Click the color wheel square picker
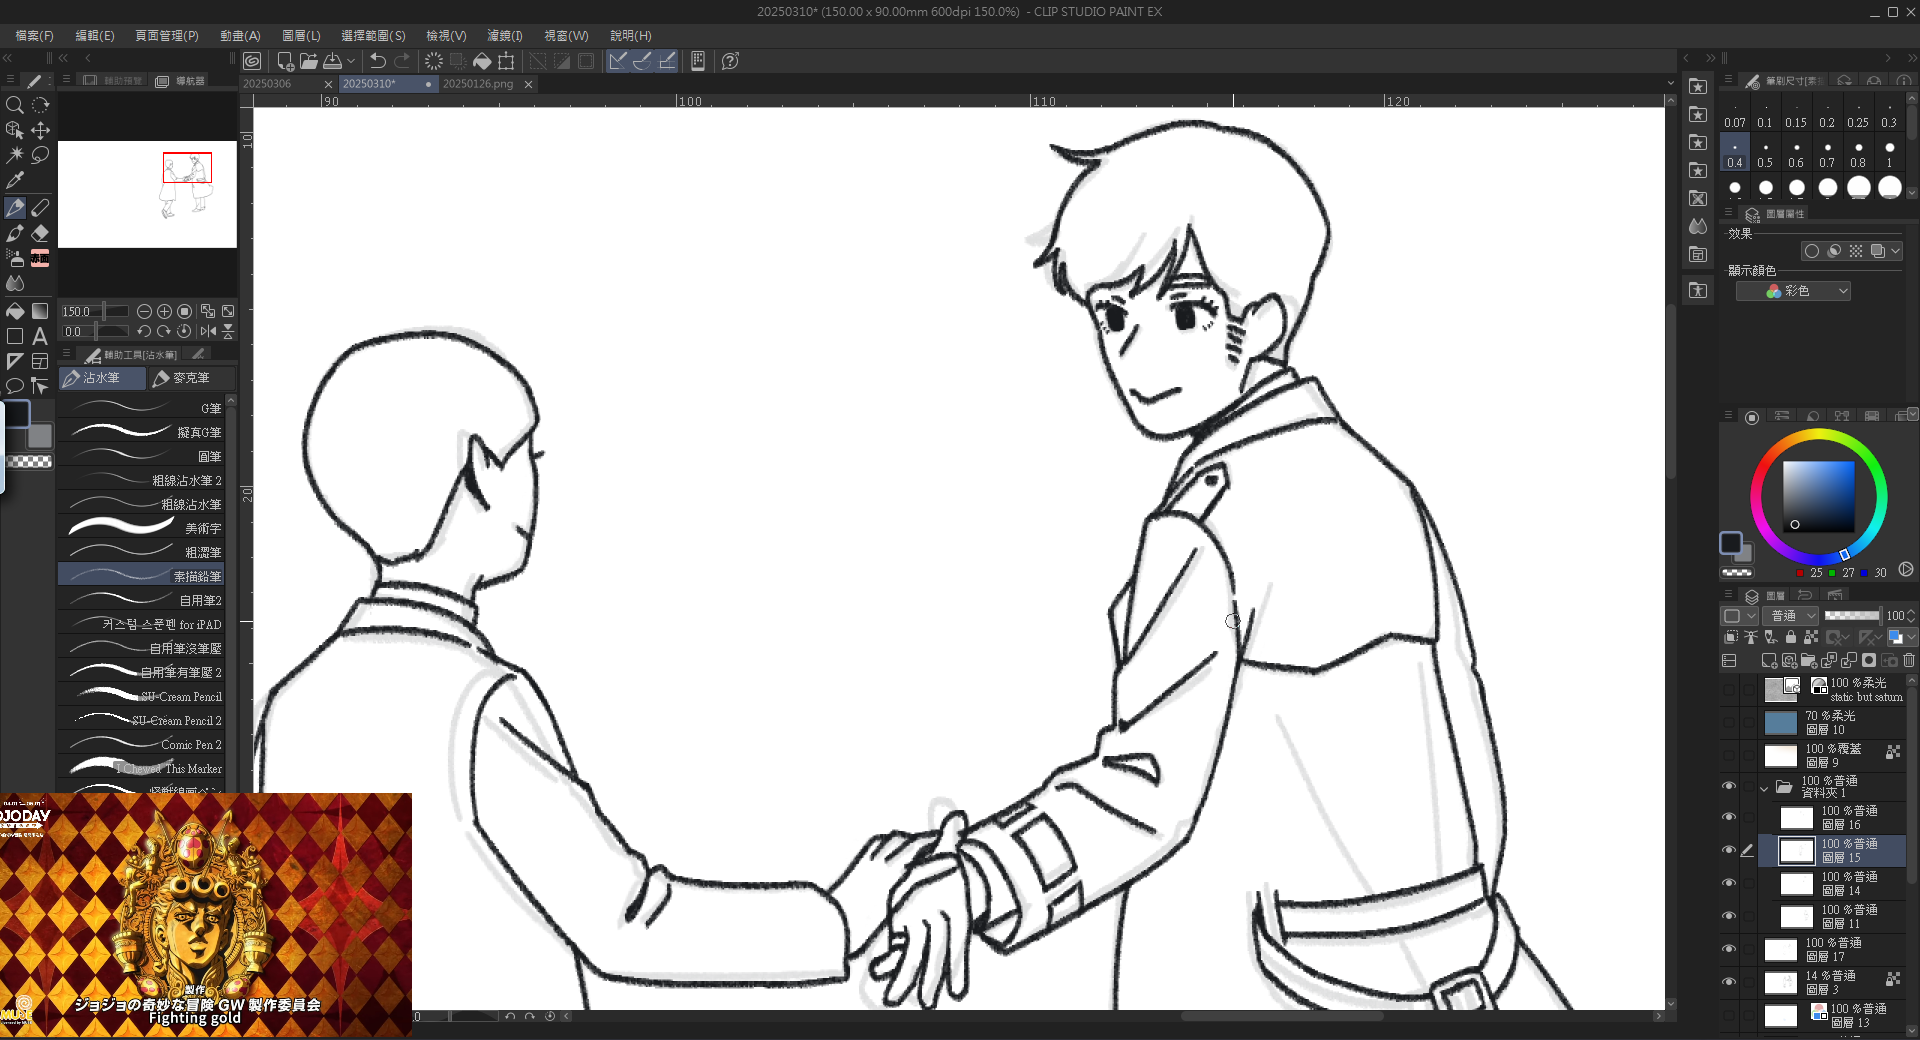The width and height of the screenshot is (1920, 1040). 1819,497
